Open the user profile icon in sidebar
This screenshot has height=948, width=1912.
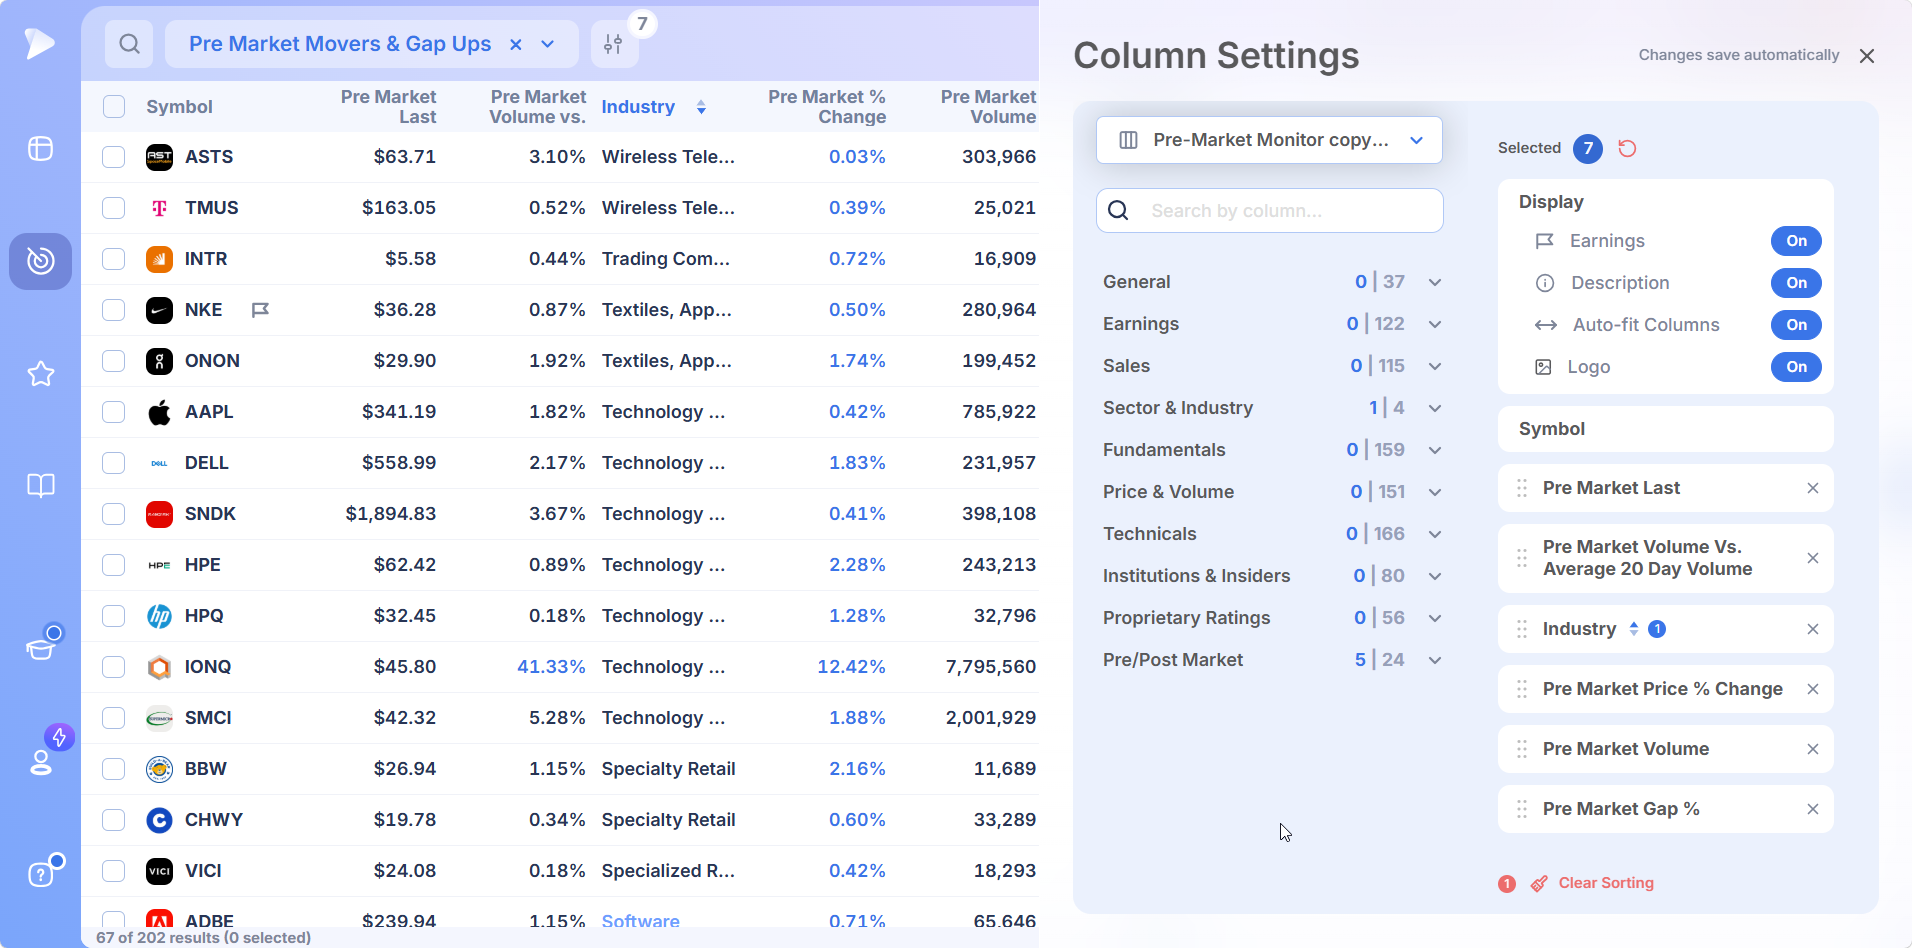click(x=40, y=762)
